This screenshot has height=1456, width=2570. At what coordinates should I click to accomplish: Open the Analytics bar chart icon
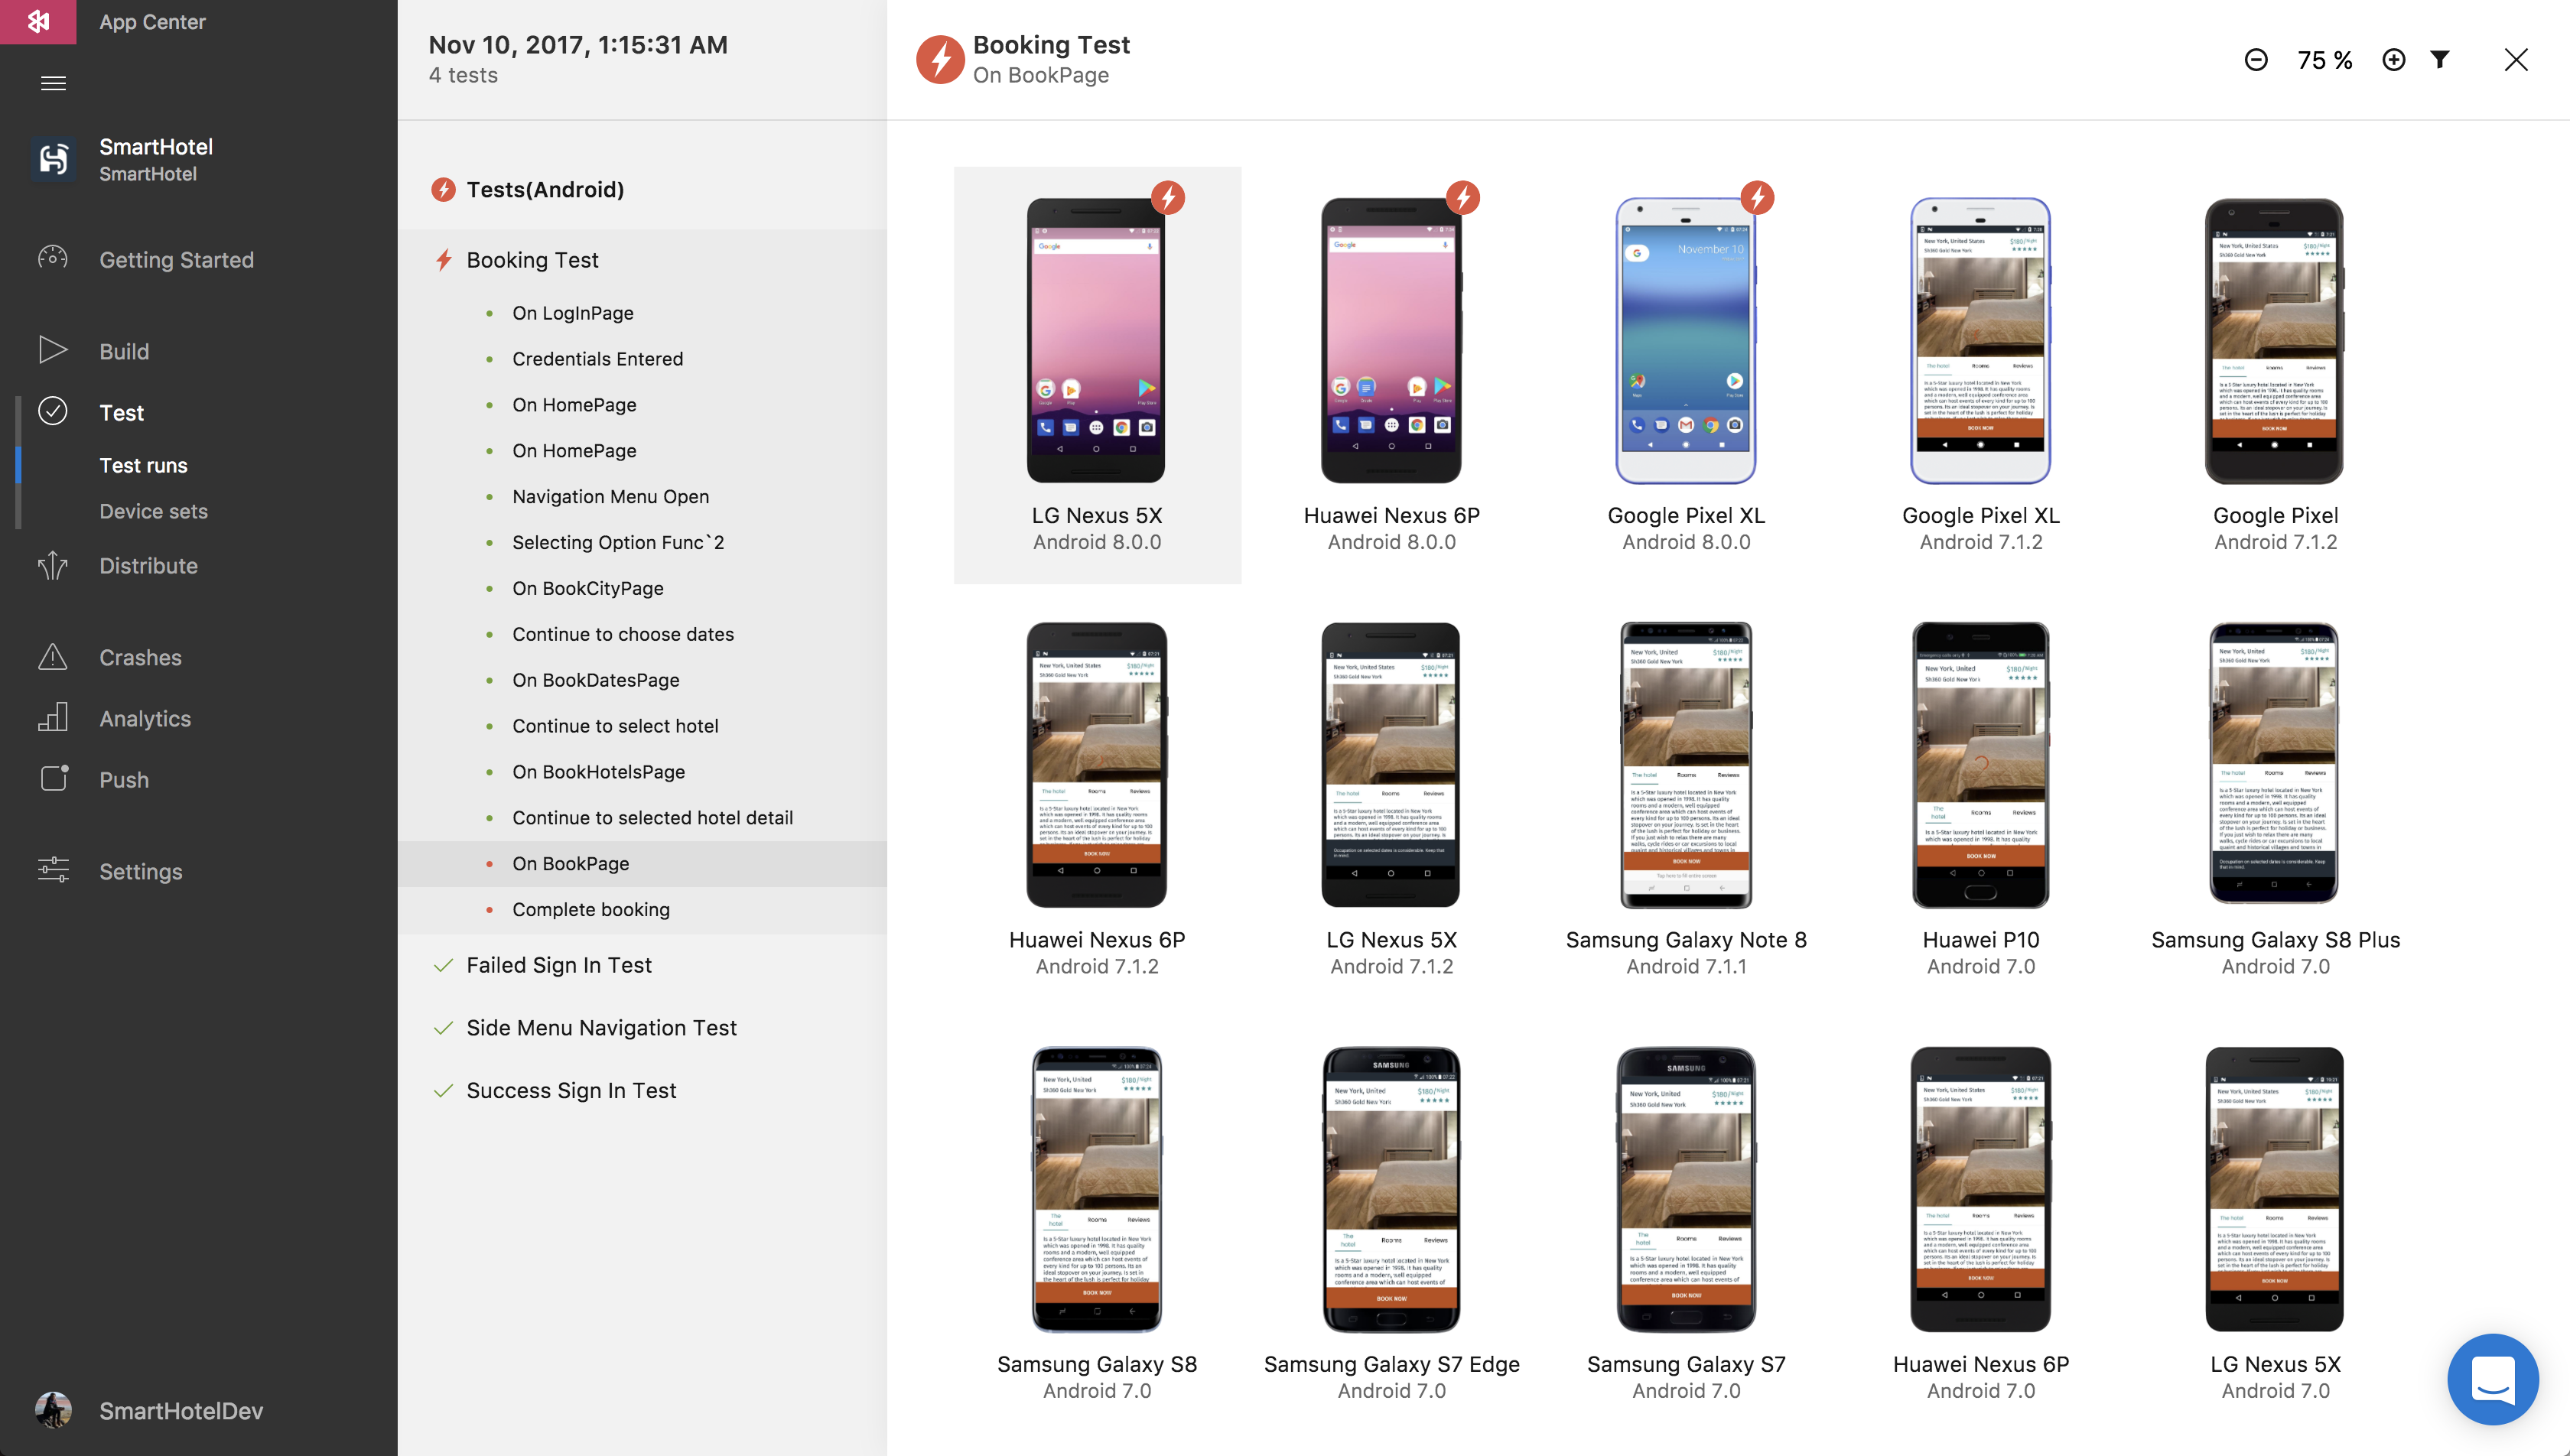(x=53, y=717)
